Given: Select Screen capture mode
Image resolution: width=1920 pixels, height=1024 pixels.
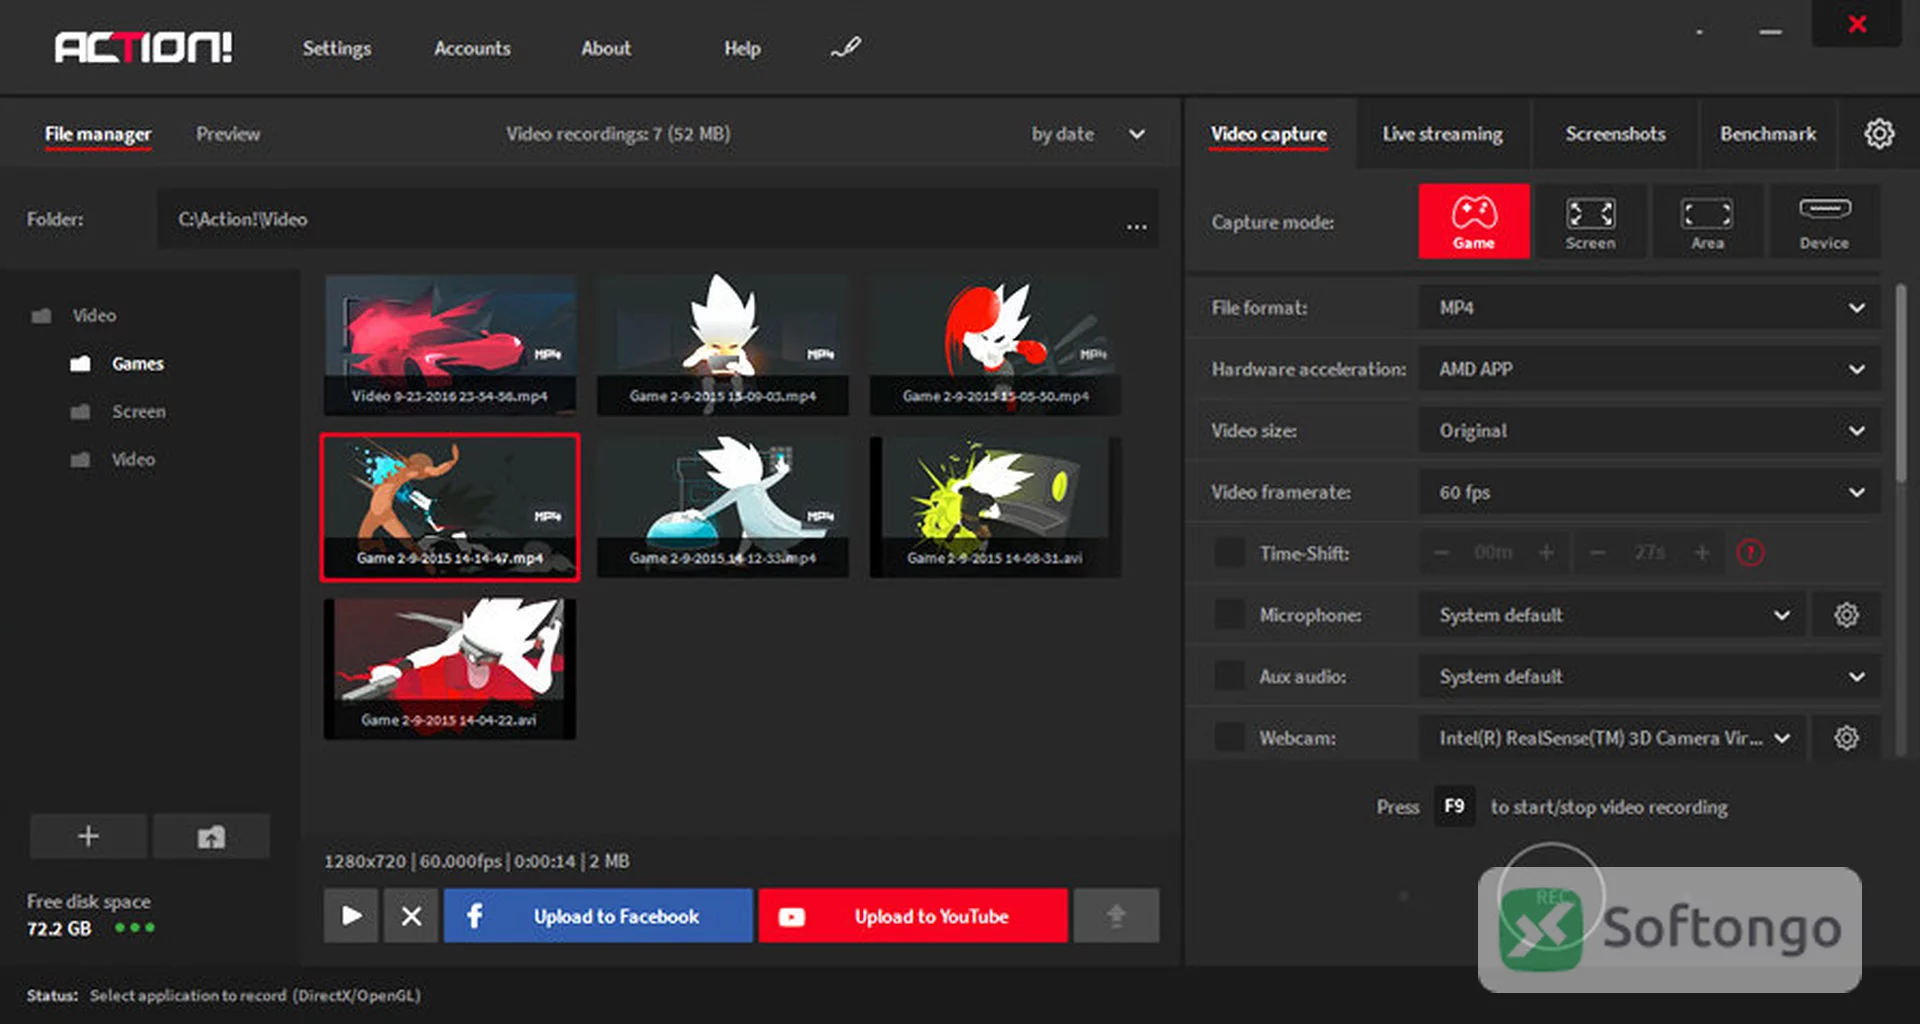Looking at the screenshot, I should (1590, 221).
